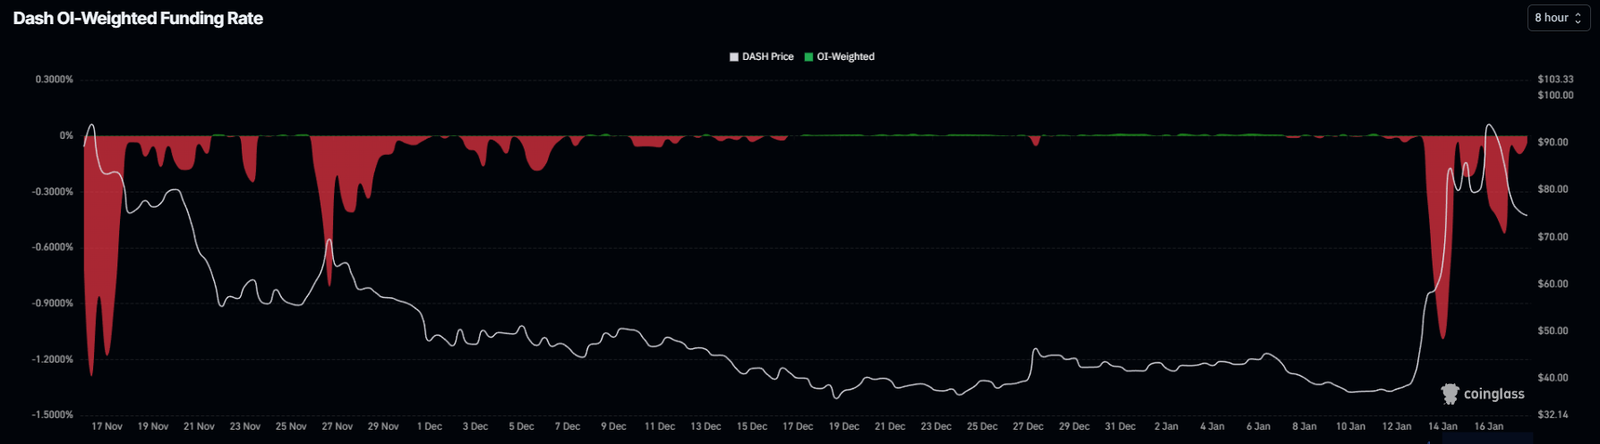
Task: Click the 1 Dec date label
Action: point(429,426)
